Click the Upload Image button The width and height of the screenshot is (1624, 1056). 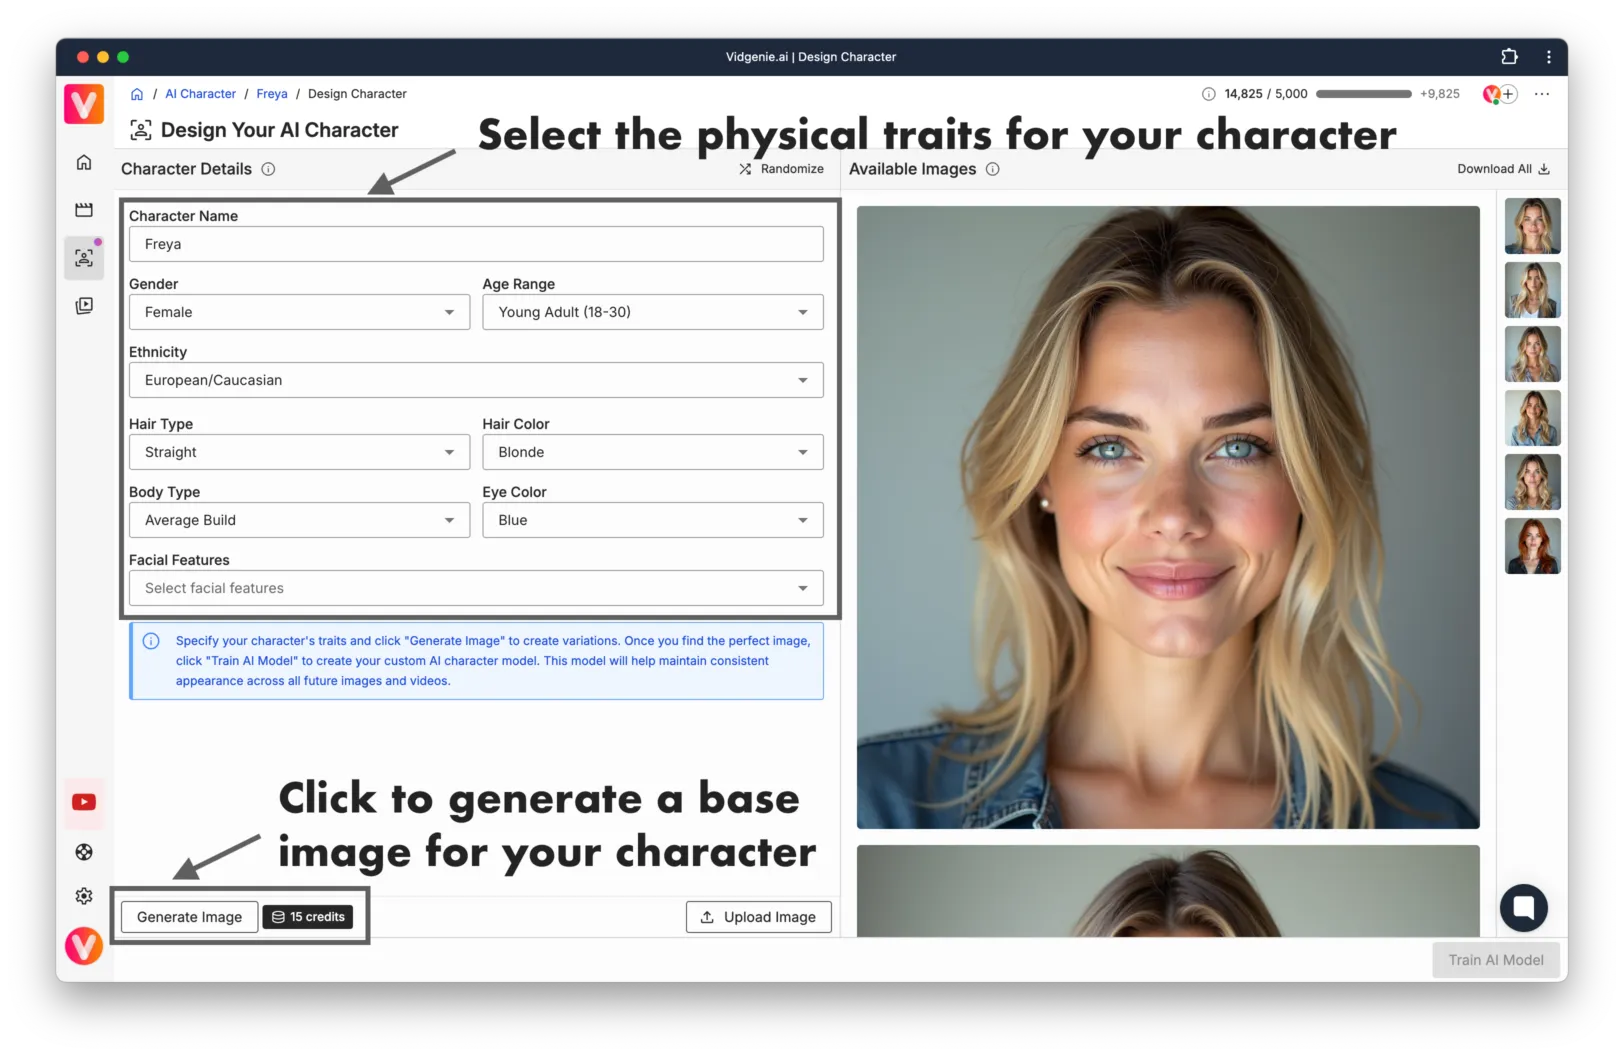point(758,917)
